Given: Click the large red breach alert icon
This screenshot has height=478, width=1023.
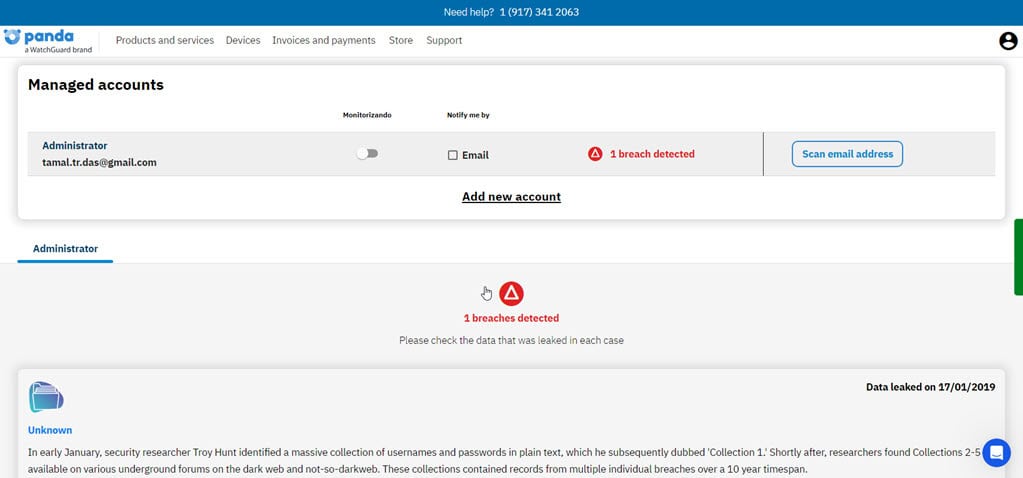Looking at the screenshot, I should (x=512, y=294).
